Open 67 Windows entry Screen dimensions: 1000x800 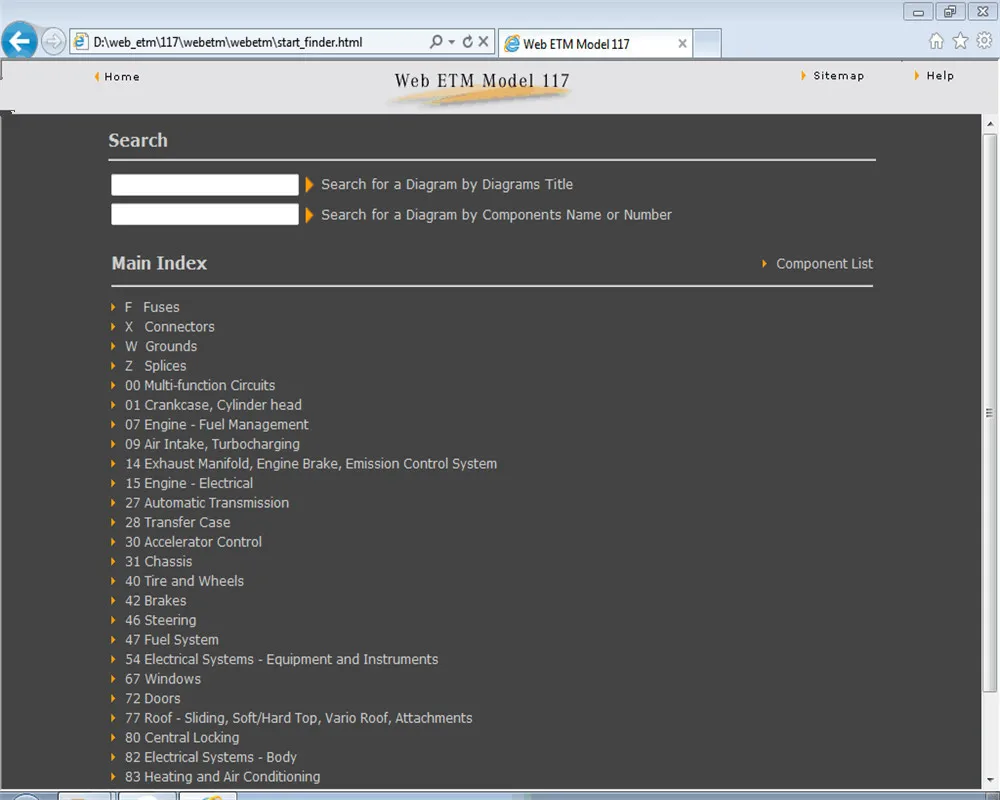[x=163, y=679]
